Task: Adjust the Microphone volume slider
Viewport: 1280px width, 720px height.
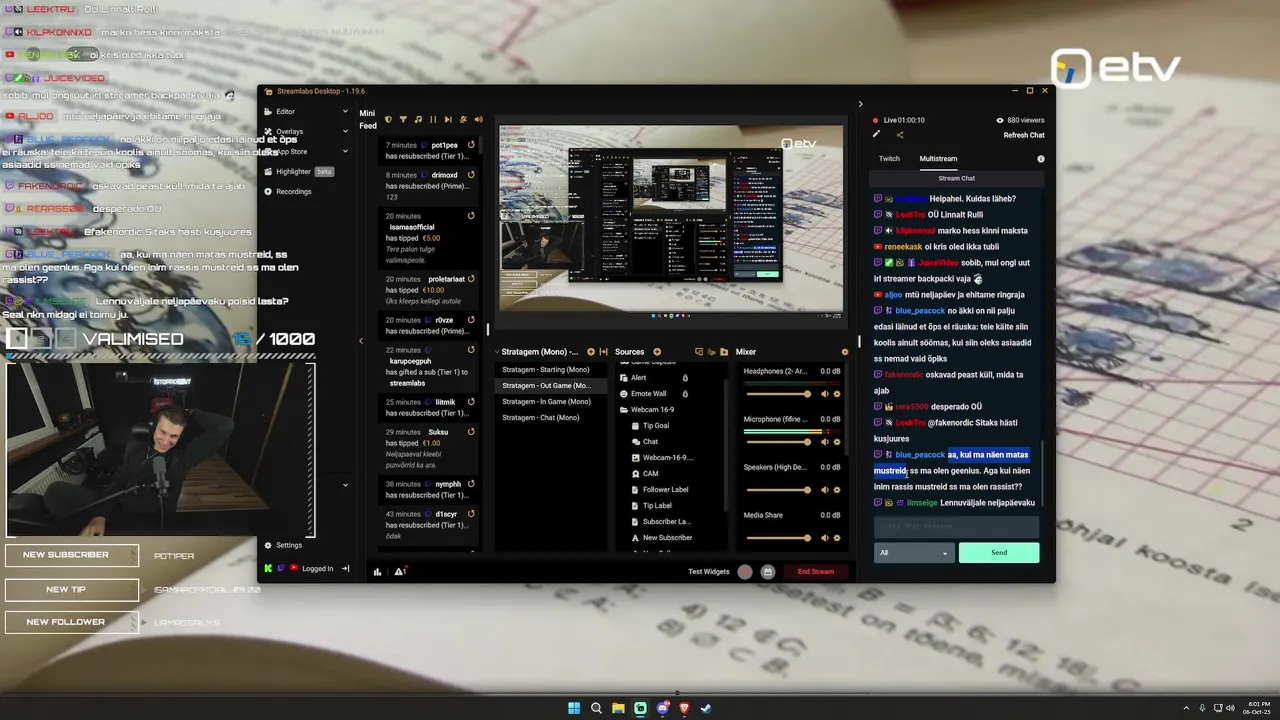Action: (778, 442)
